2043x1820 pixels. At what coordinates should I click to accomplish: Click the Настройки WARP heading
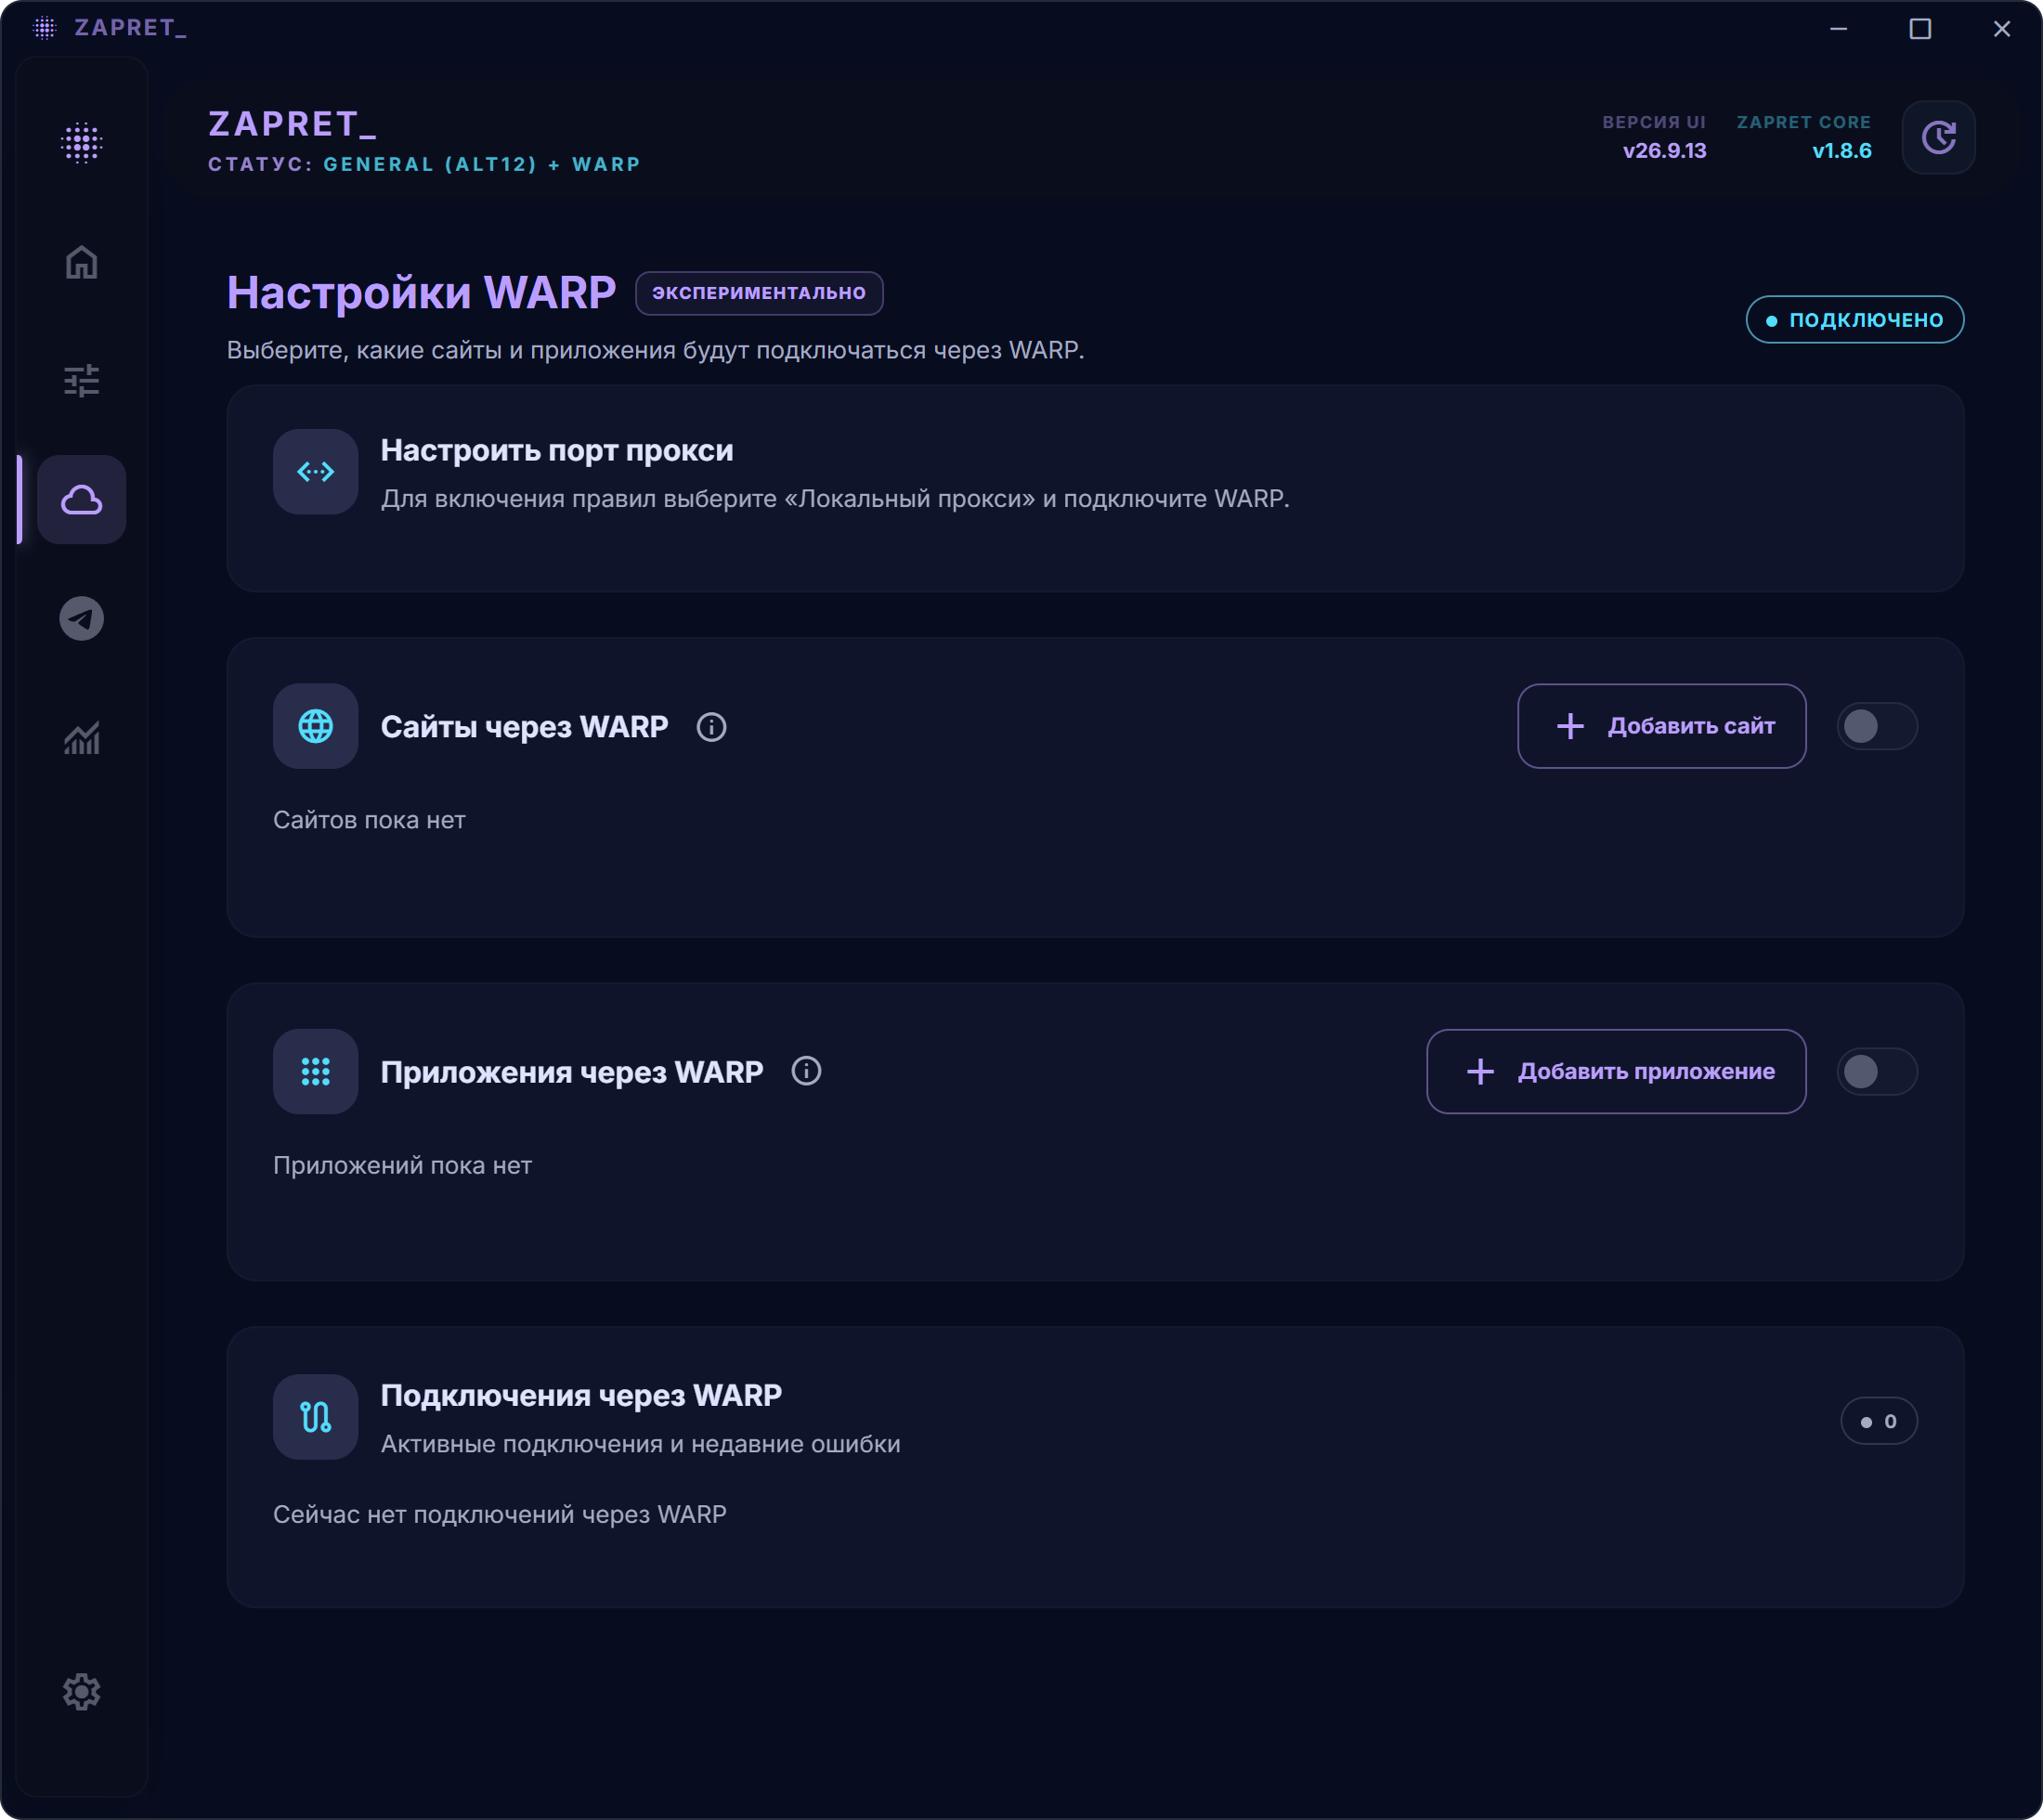click(x=421, y=293)
